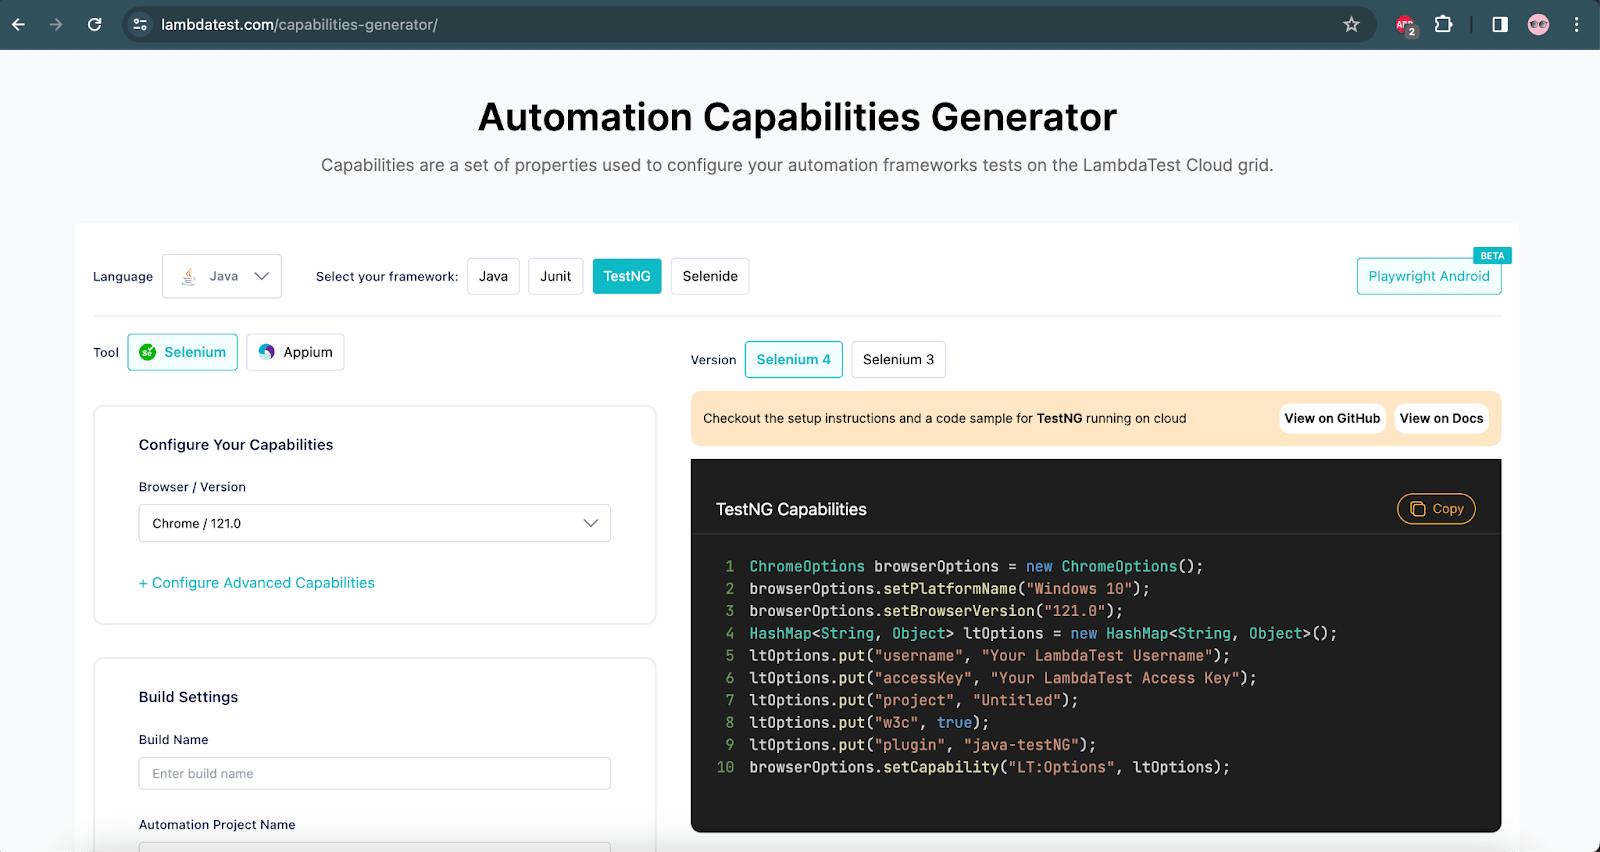
Task: Open the Language dropdown showing Java
Action: 222,276
